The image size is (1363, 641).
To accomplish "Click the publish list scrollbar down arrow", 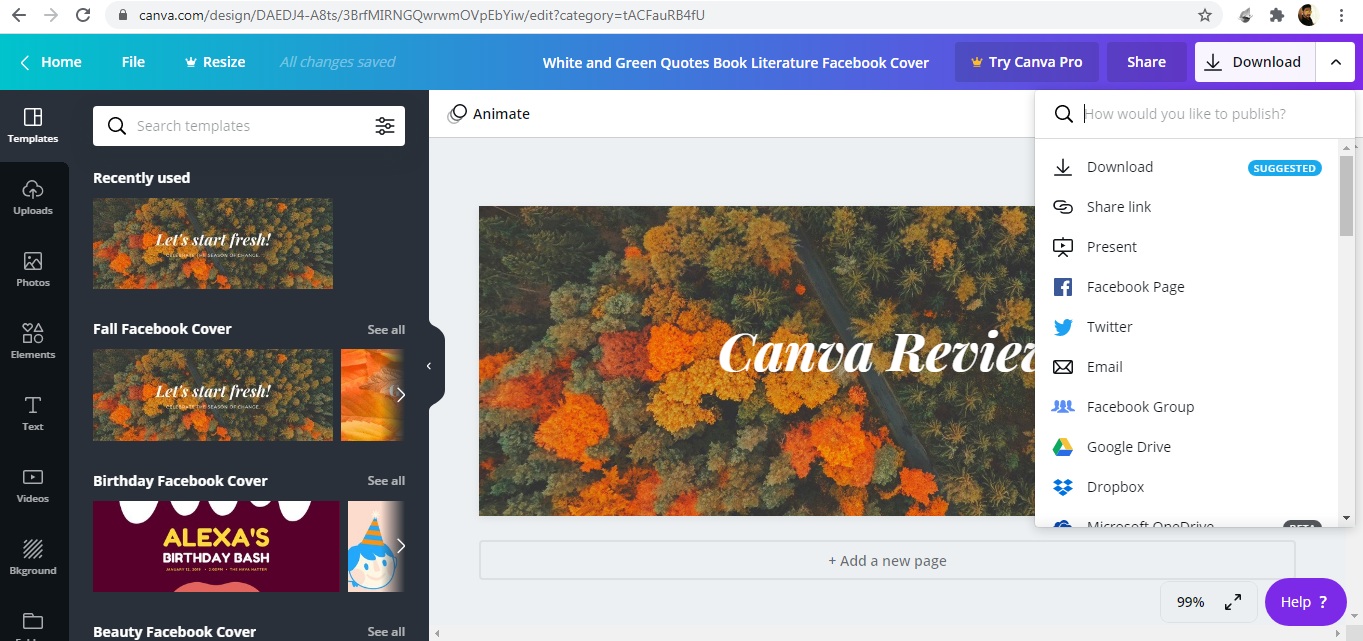I will coord(1346,518).
